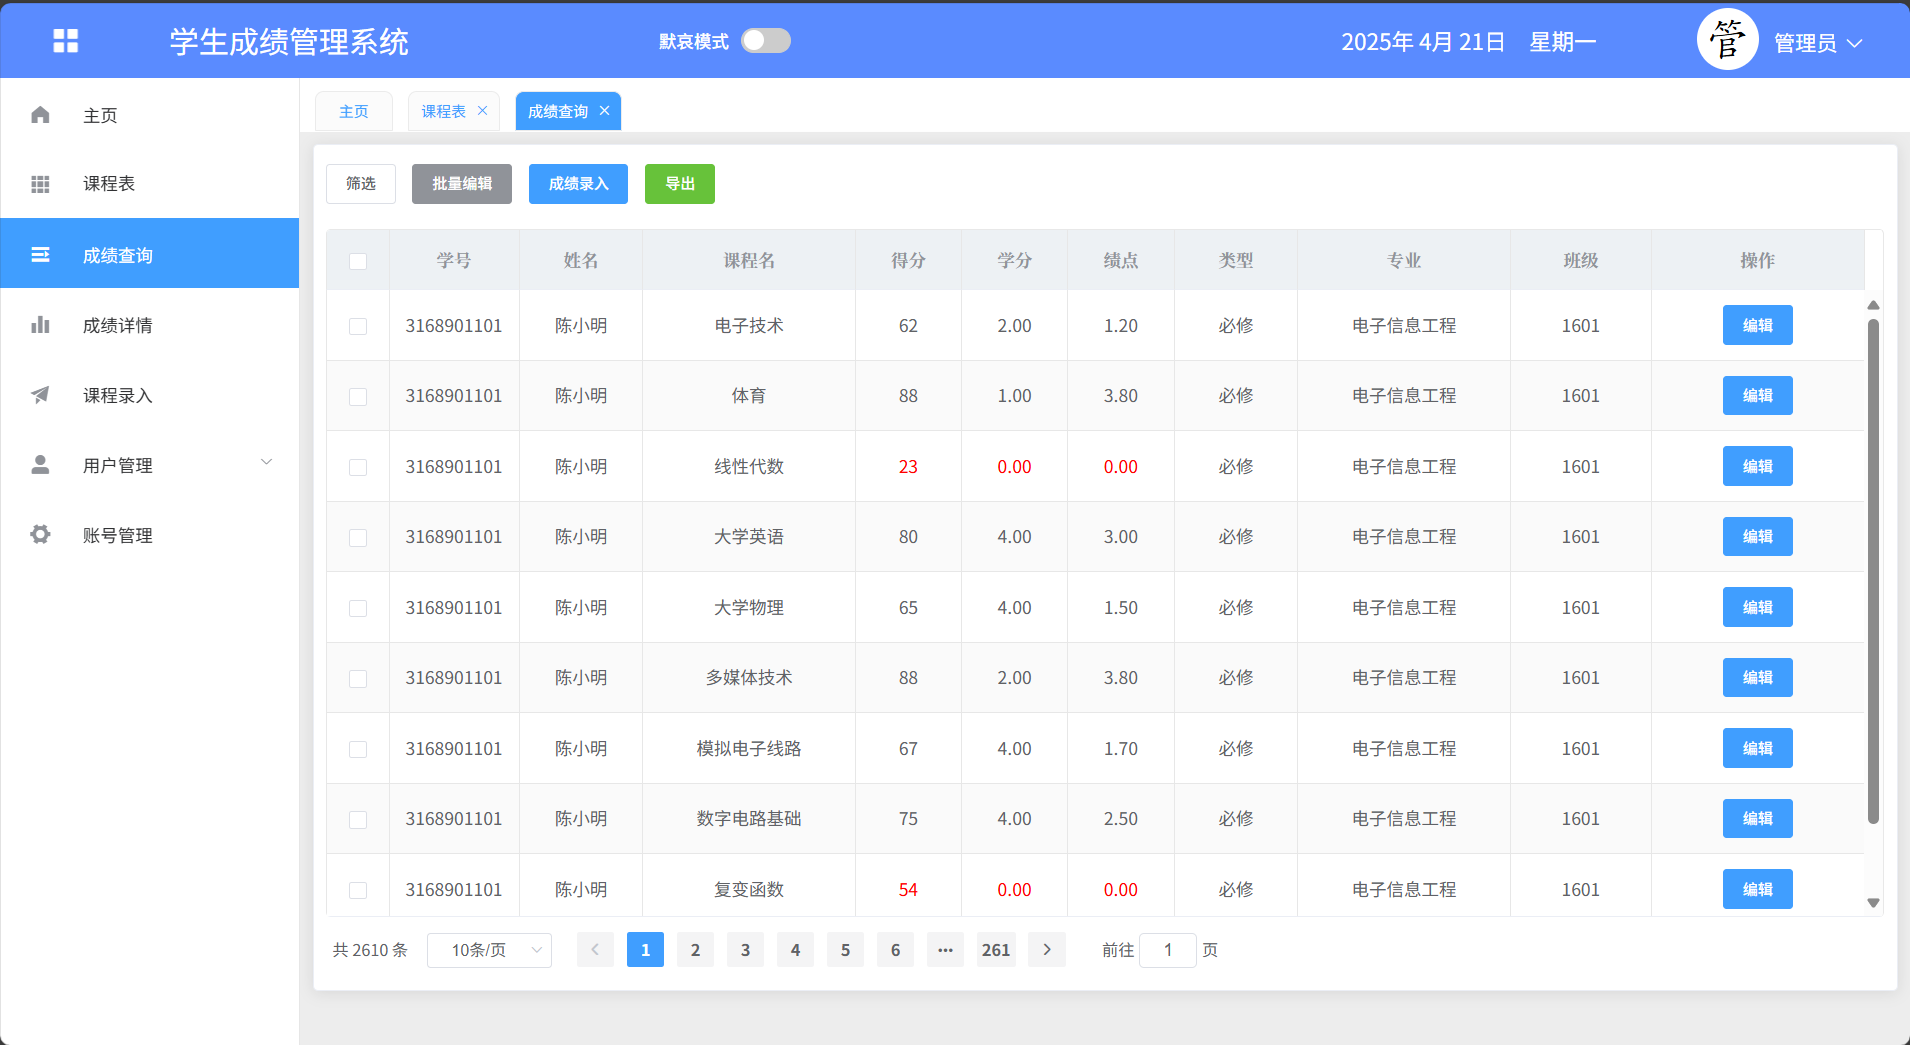Check the select-all checkbox in table header

point(358,261)
